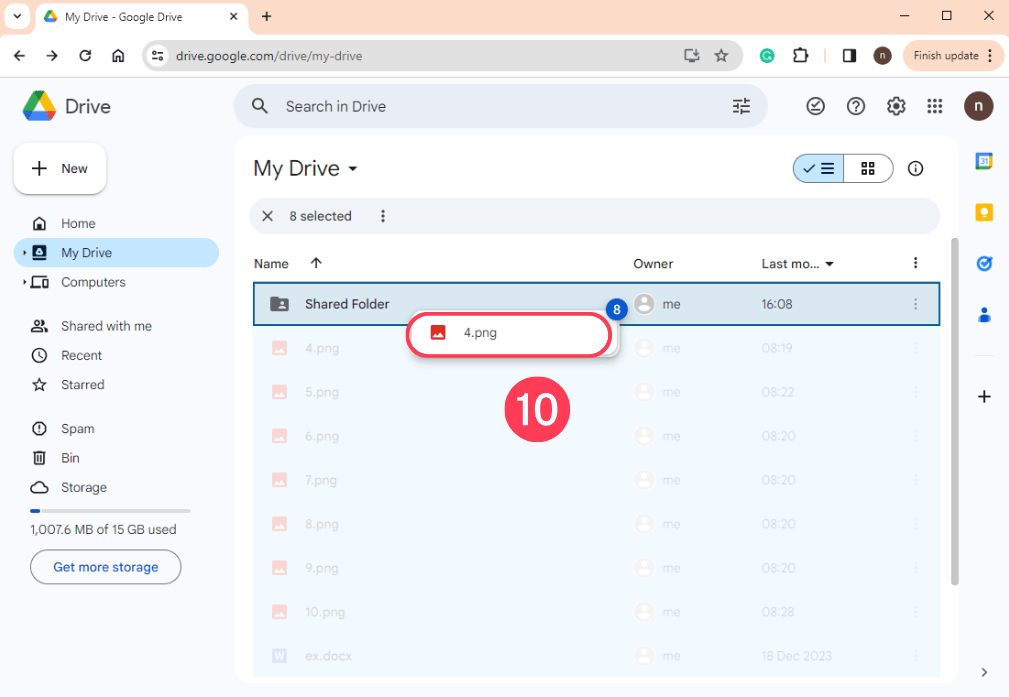The width and height of the screenshot is (1009, 697).
Task: Open Google Tasks in side panel
Action: pyautogui.click(x=984, y=263)
